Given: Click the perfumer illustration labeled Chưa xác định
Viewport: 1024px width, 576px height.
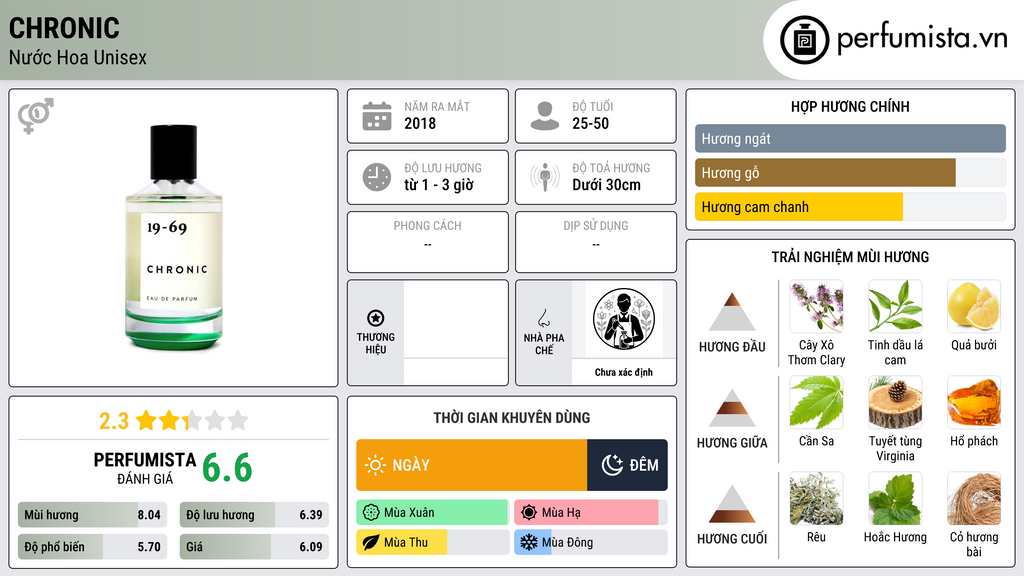Looking at the screenshot, I should point(624,319).
